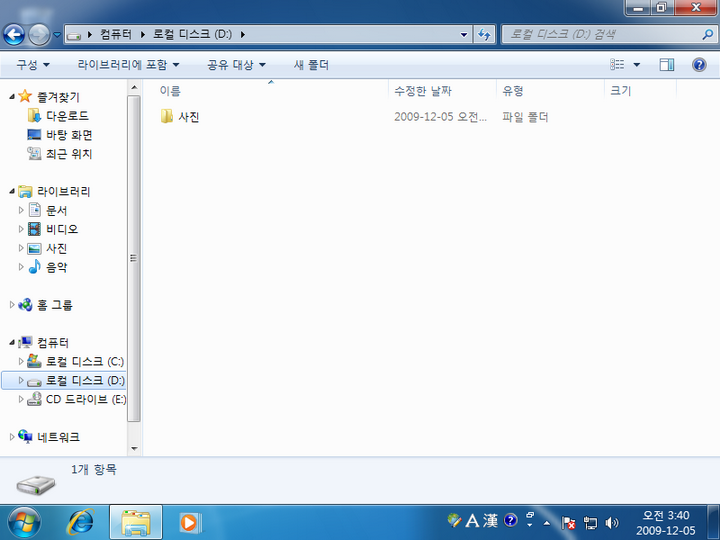The image size is (720, 540).
Task: Select 즐겨찾기 star item
Action: (x=25, y=96)
